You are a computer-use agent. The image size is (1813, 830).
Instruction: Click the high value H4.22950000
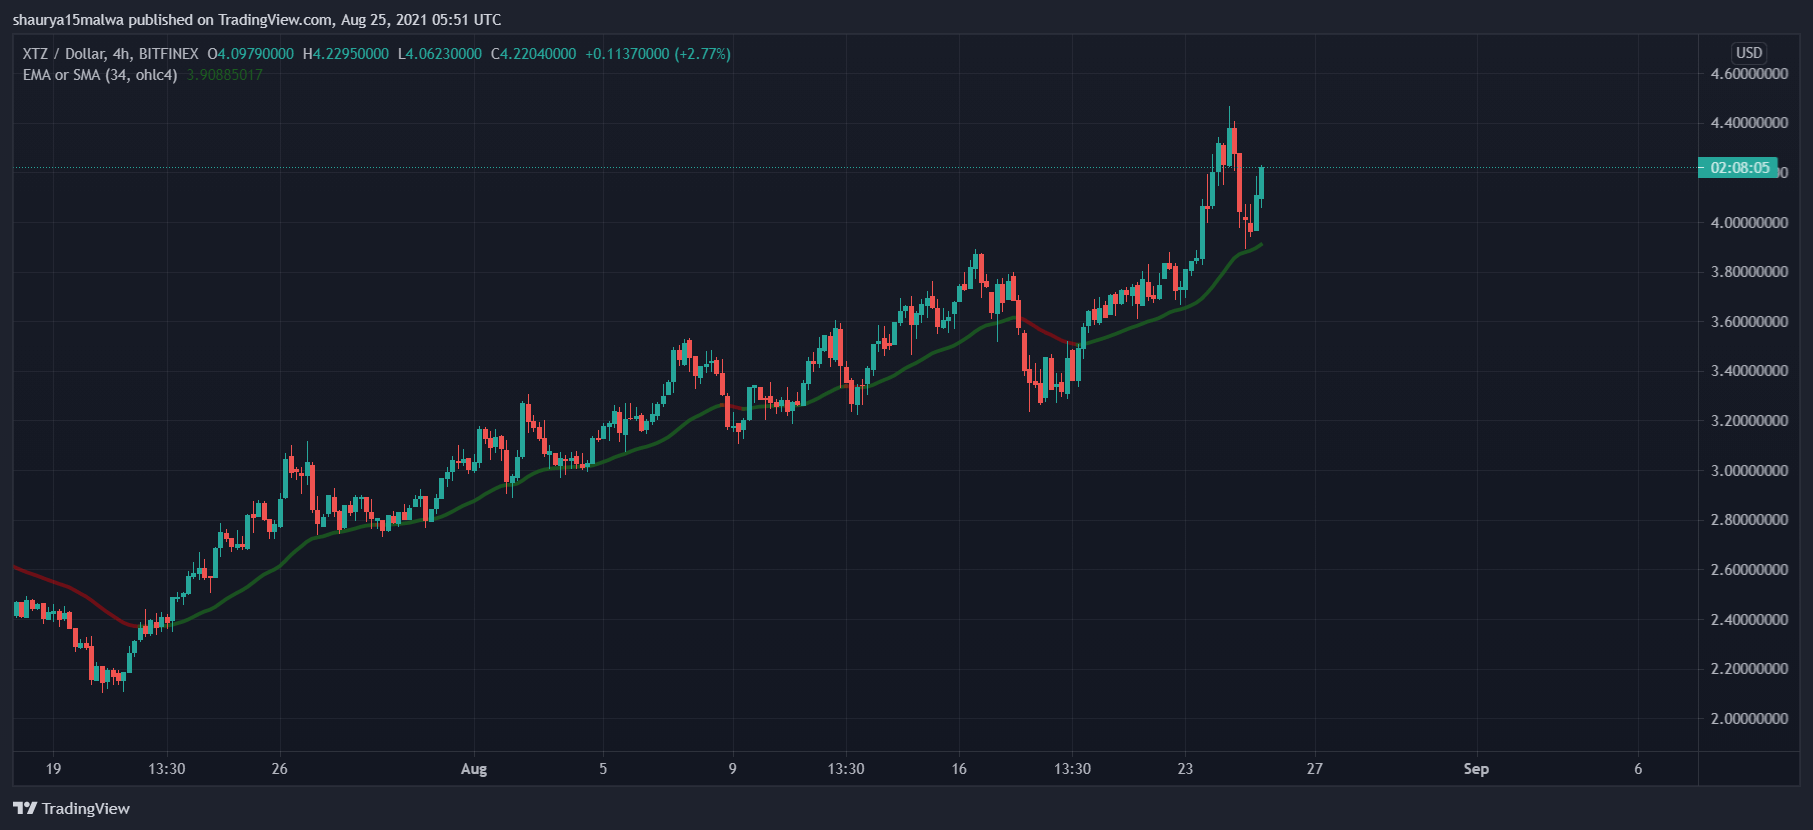click(346, 54)
